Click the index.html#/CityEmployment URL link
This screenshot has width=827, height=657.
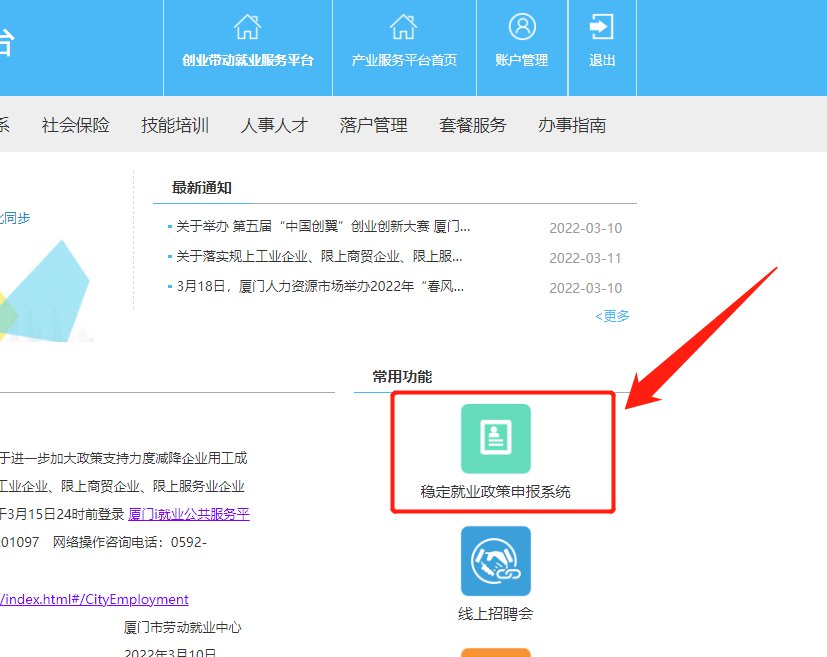click(94, 599)
